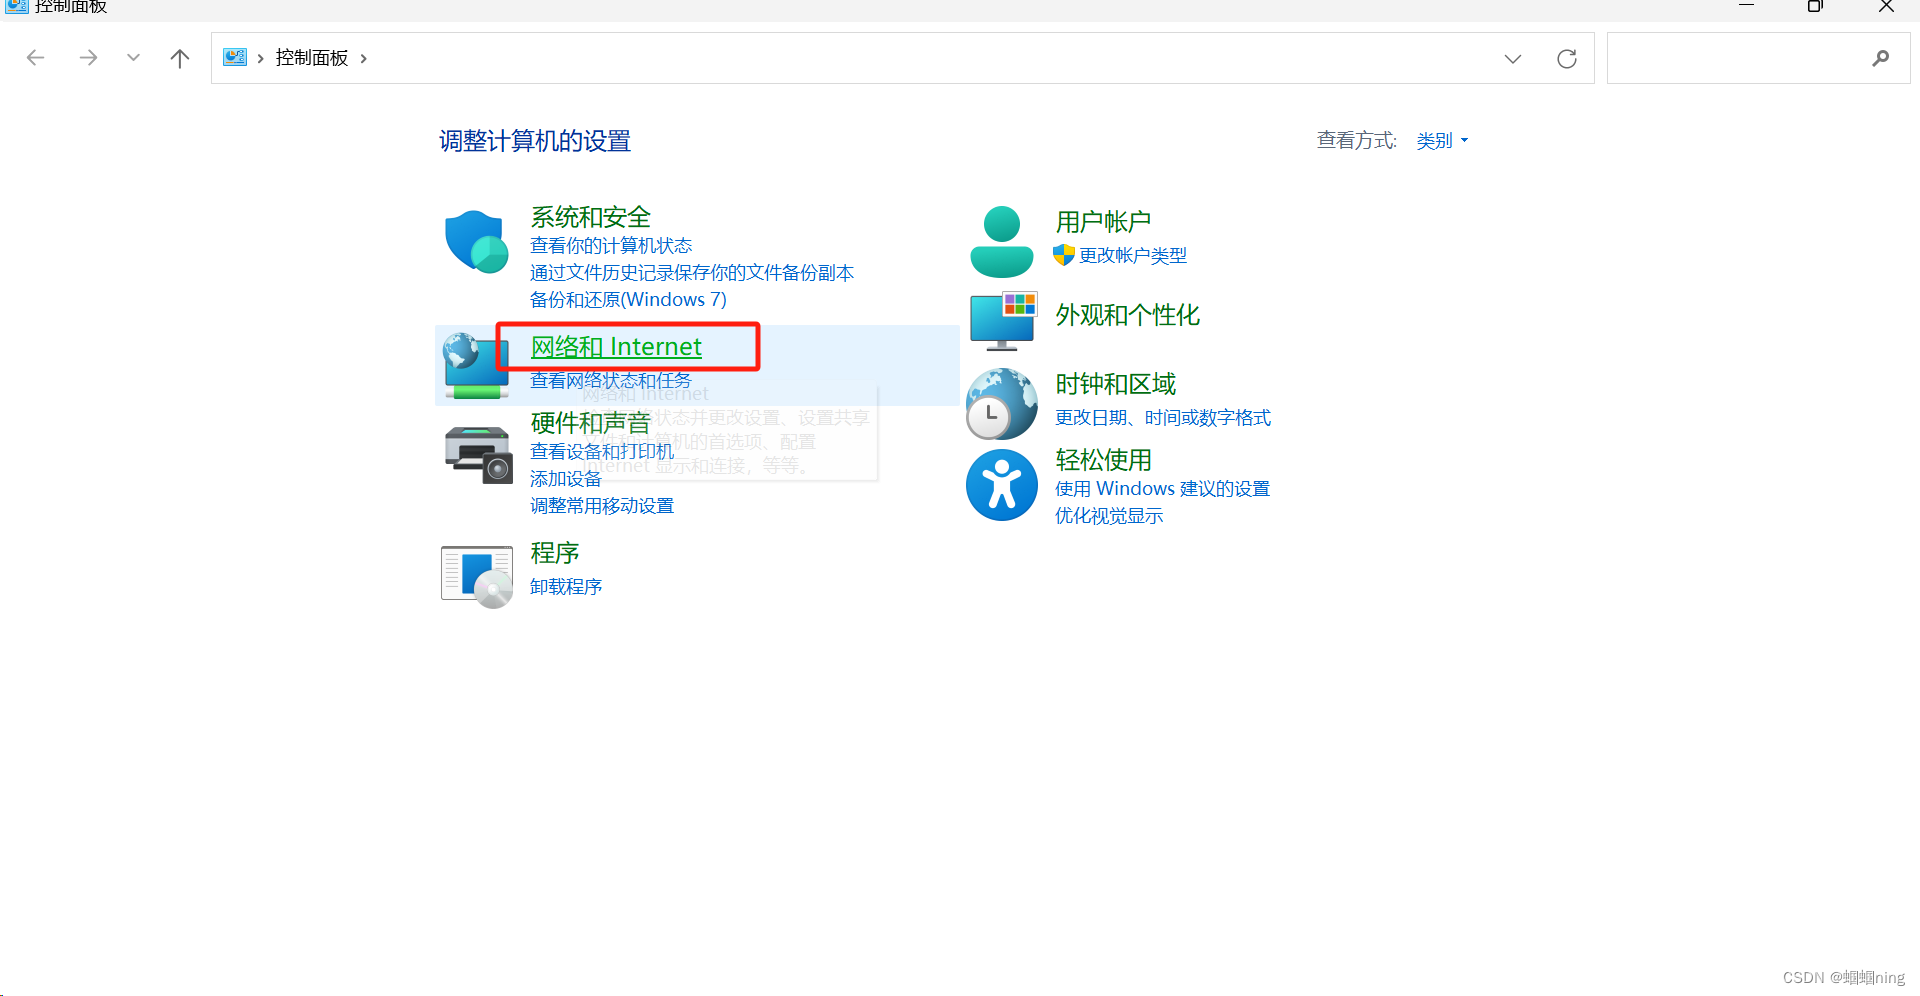Viewport: 1920px width, 996px height.
Task: Expand chevron after 控制面板 in breadcrumb
Action: click(363, 58)
